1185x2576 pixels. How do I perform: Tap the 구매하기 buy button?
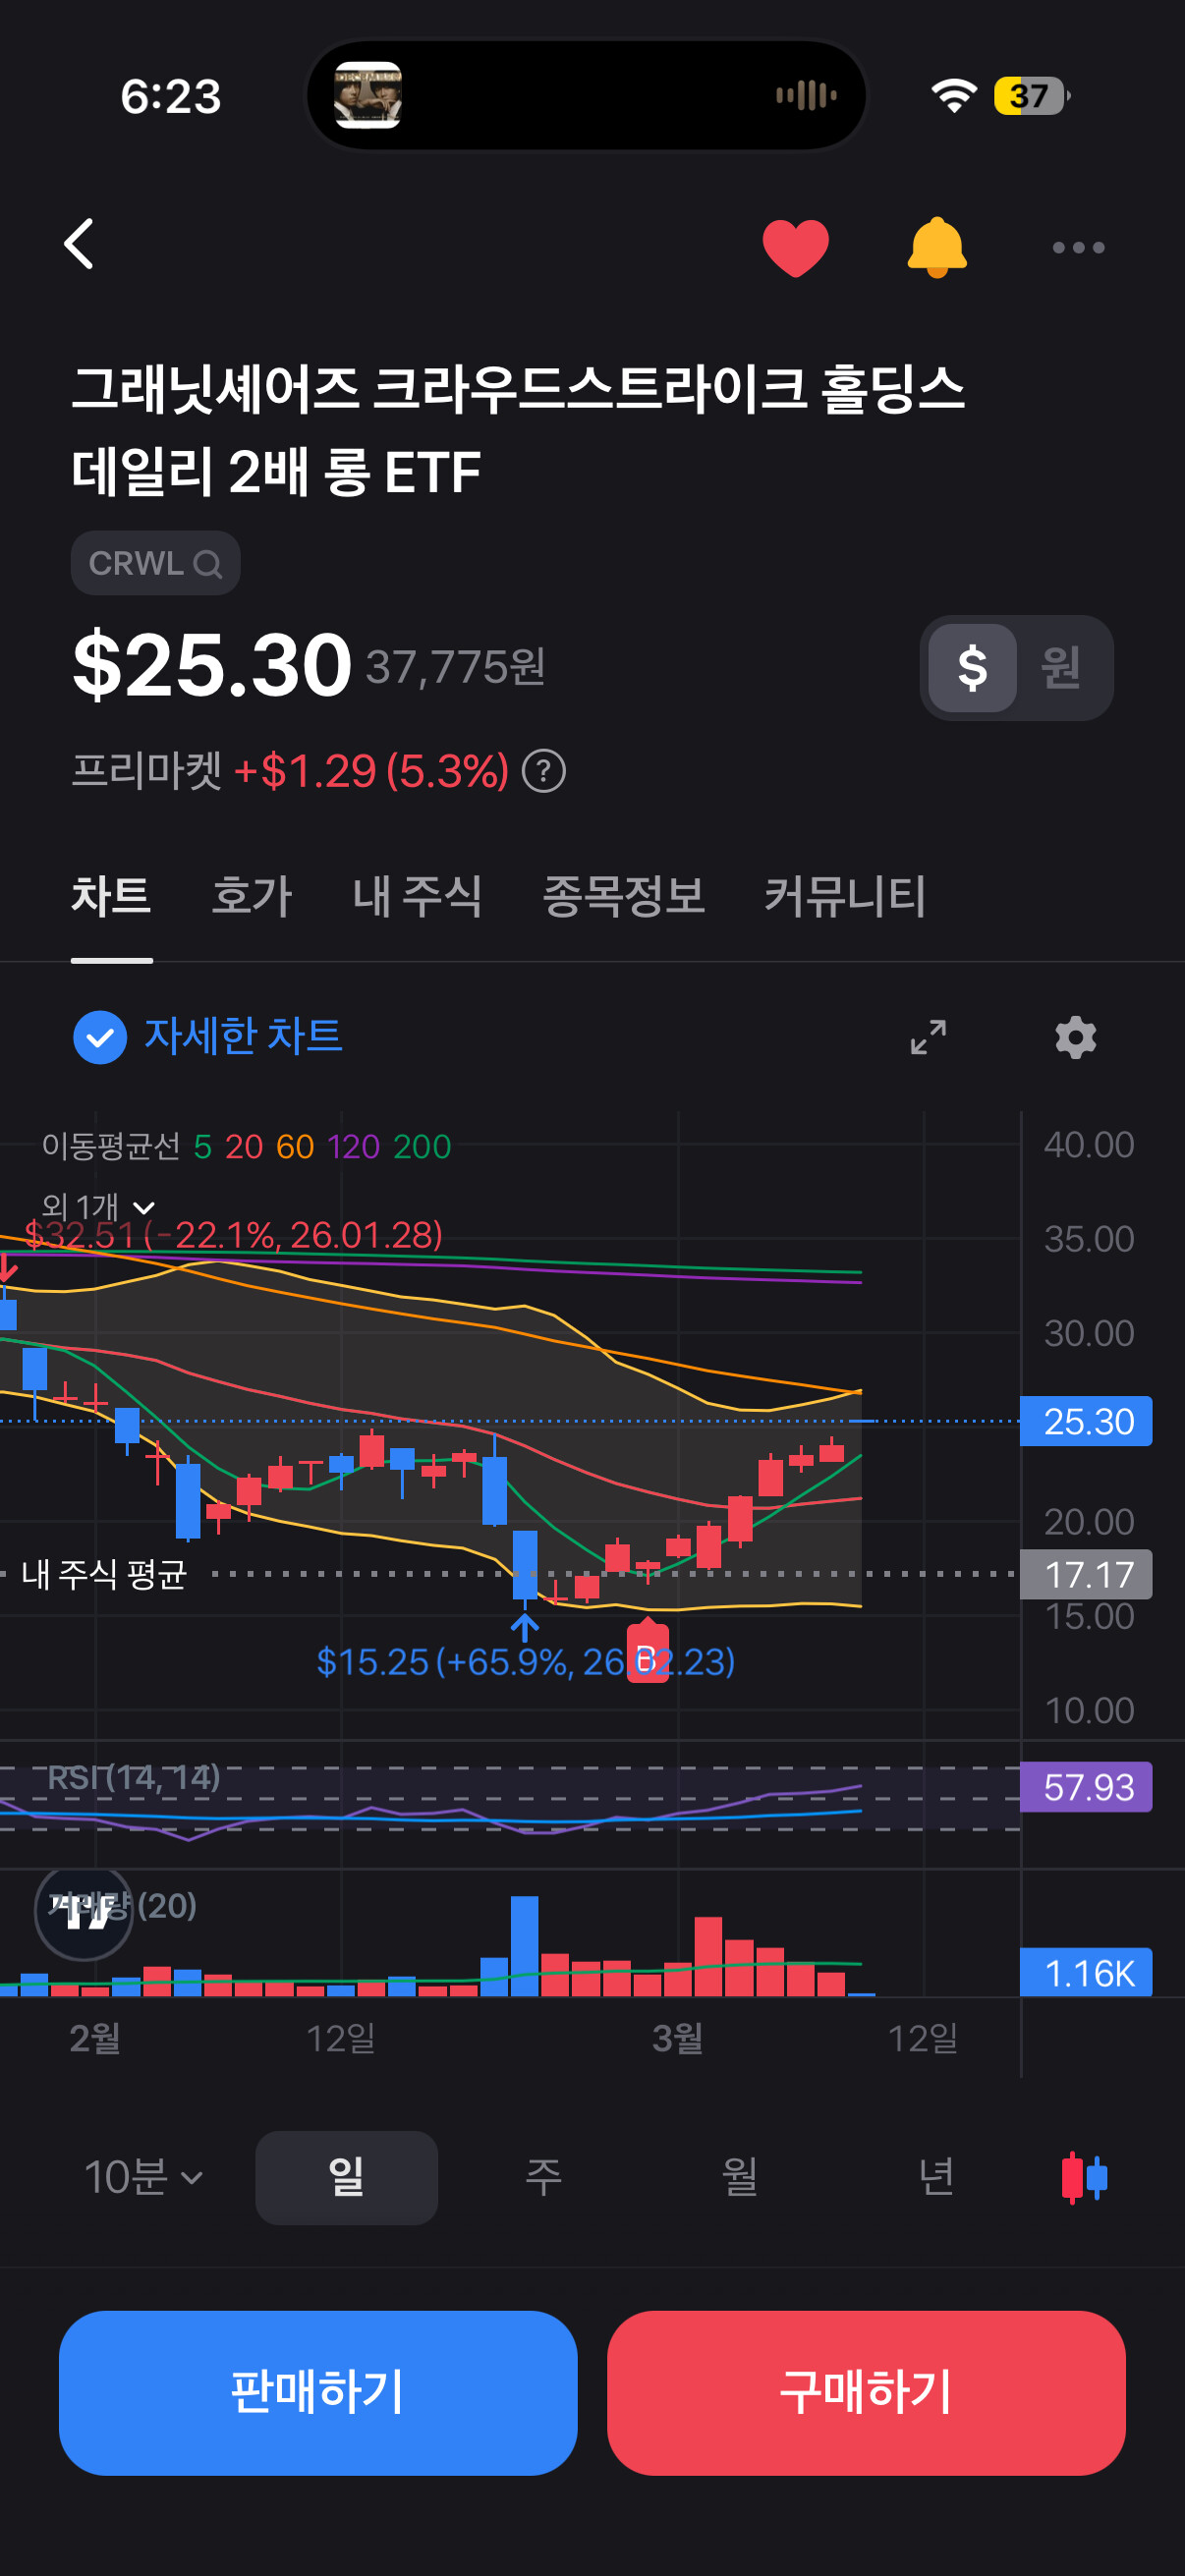click(866, 2393)
